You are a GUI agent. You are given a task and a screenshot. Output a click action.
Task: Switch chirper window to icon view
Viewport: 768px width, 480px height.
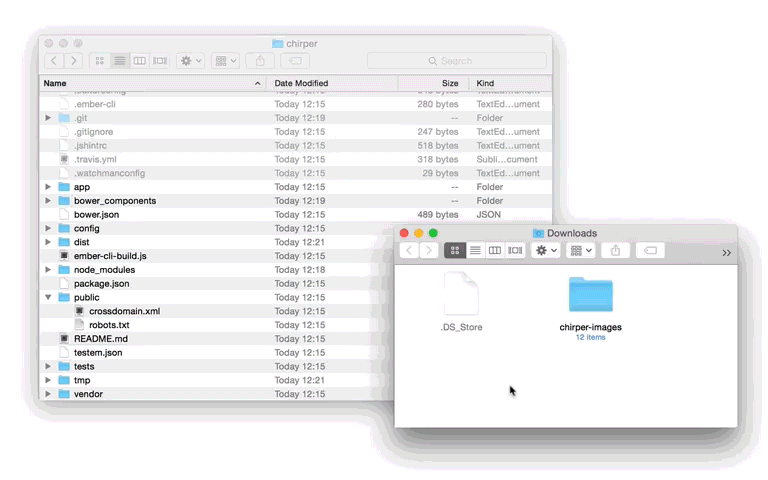[100, 61]
